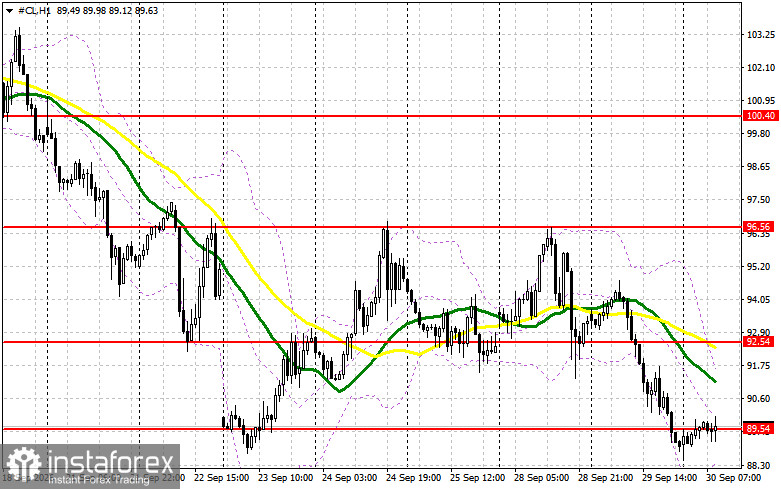Select the 100.40 red price level label
Image resolution: width=781 pixels, height=489 pixels.
(x=761, y=116)
